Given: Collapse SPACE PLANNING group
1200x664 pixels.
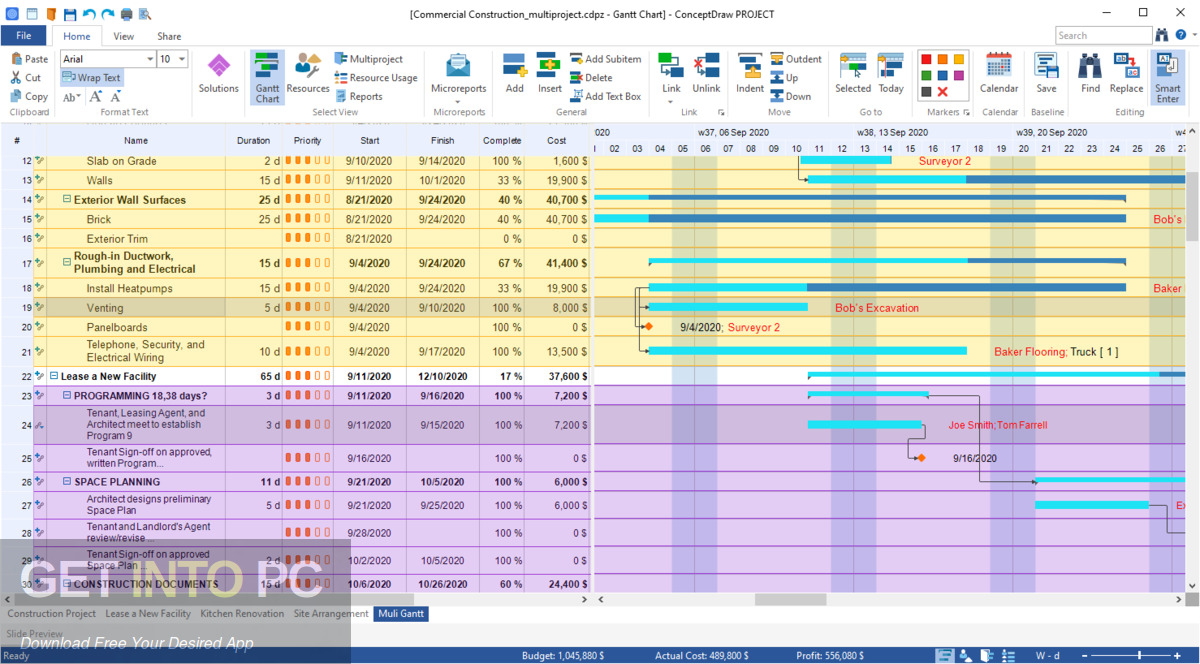Looking at the screenshot, I should coord(67,481).
